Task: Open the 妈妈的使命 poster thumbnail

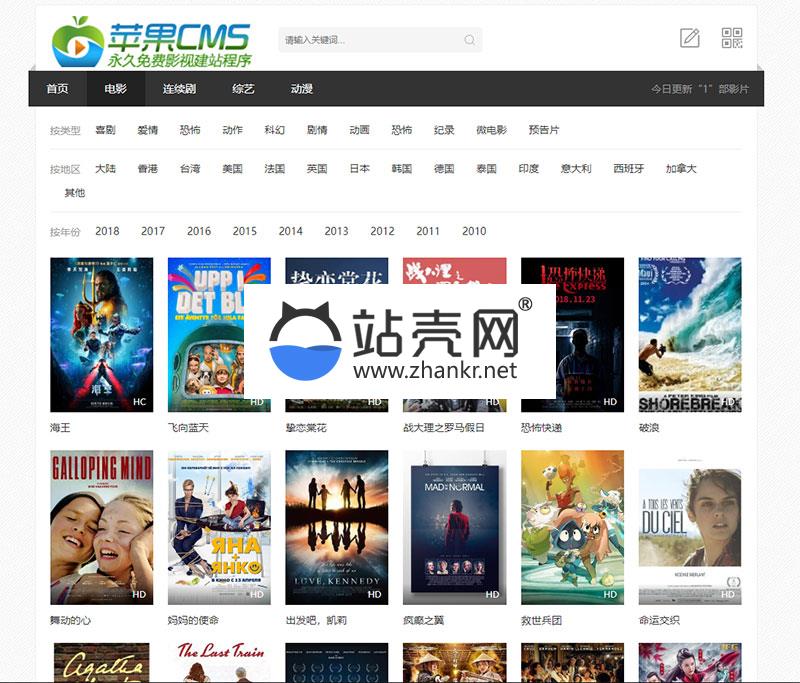Action: coord(219,527)
